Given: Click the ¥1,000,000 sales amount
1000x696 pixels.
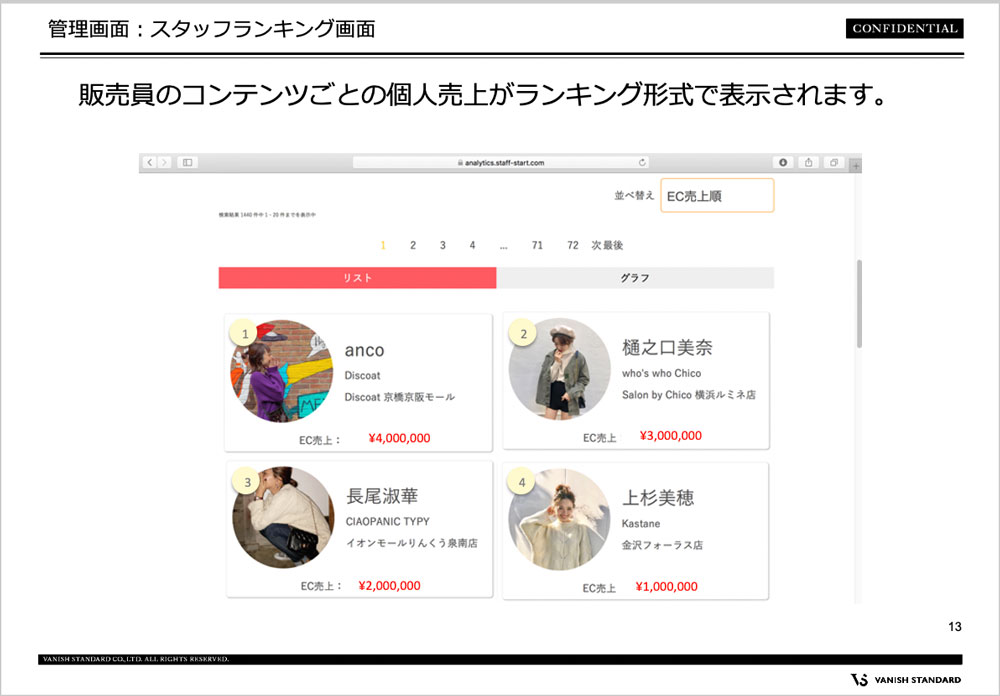Looking at the screenshot, I should pyautogui.click(x=666, y=586).
